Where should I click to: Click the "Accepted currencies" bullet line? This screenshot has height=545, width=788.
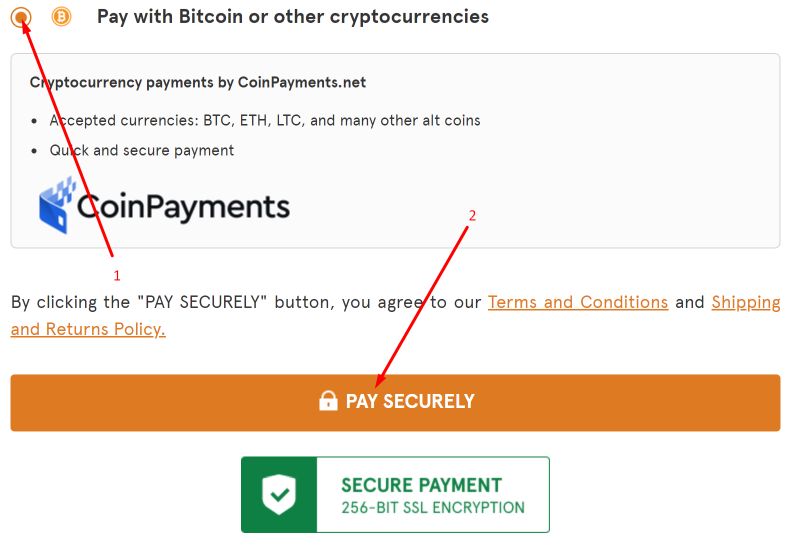pyautogui.click(x=265, y=121)
